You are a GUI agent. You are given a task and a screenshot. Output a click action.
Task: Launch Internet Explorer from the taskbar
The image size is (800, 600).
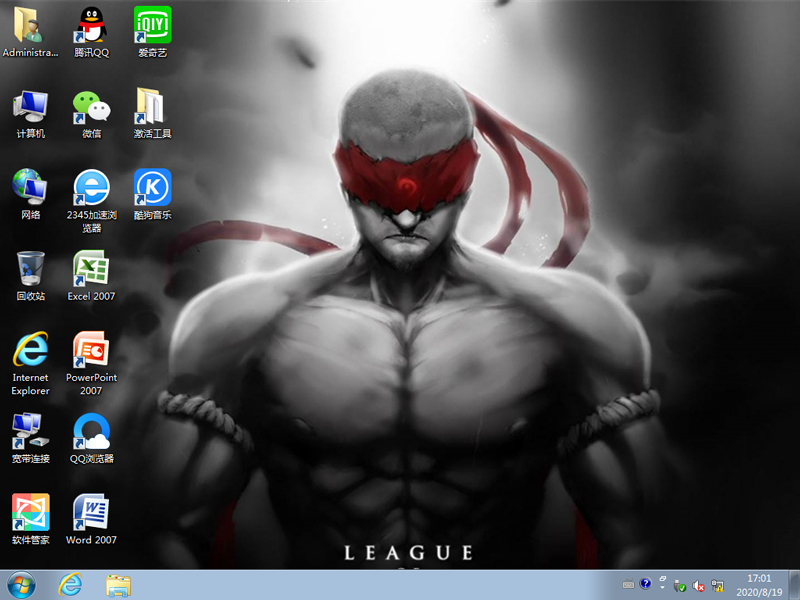[x=70, y=585]
